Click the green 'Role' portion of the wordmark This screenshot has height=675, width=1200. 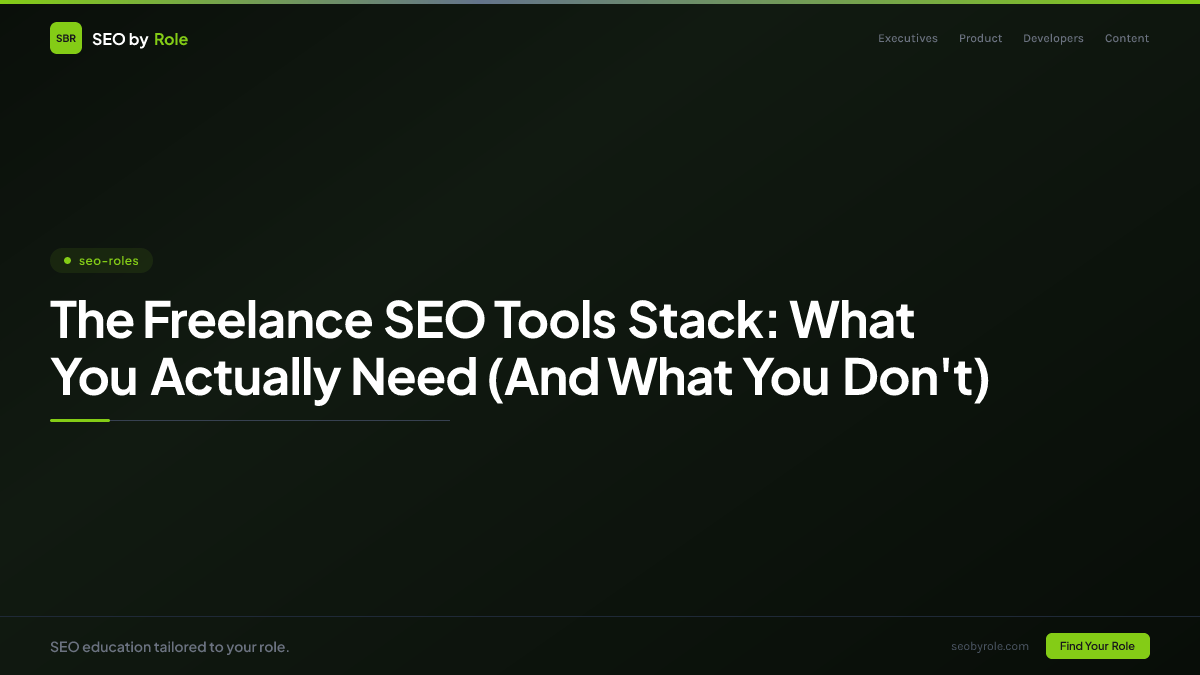[170, 39]
